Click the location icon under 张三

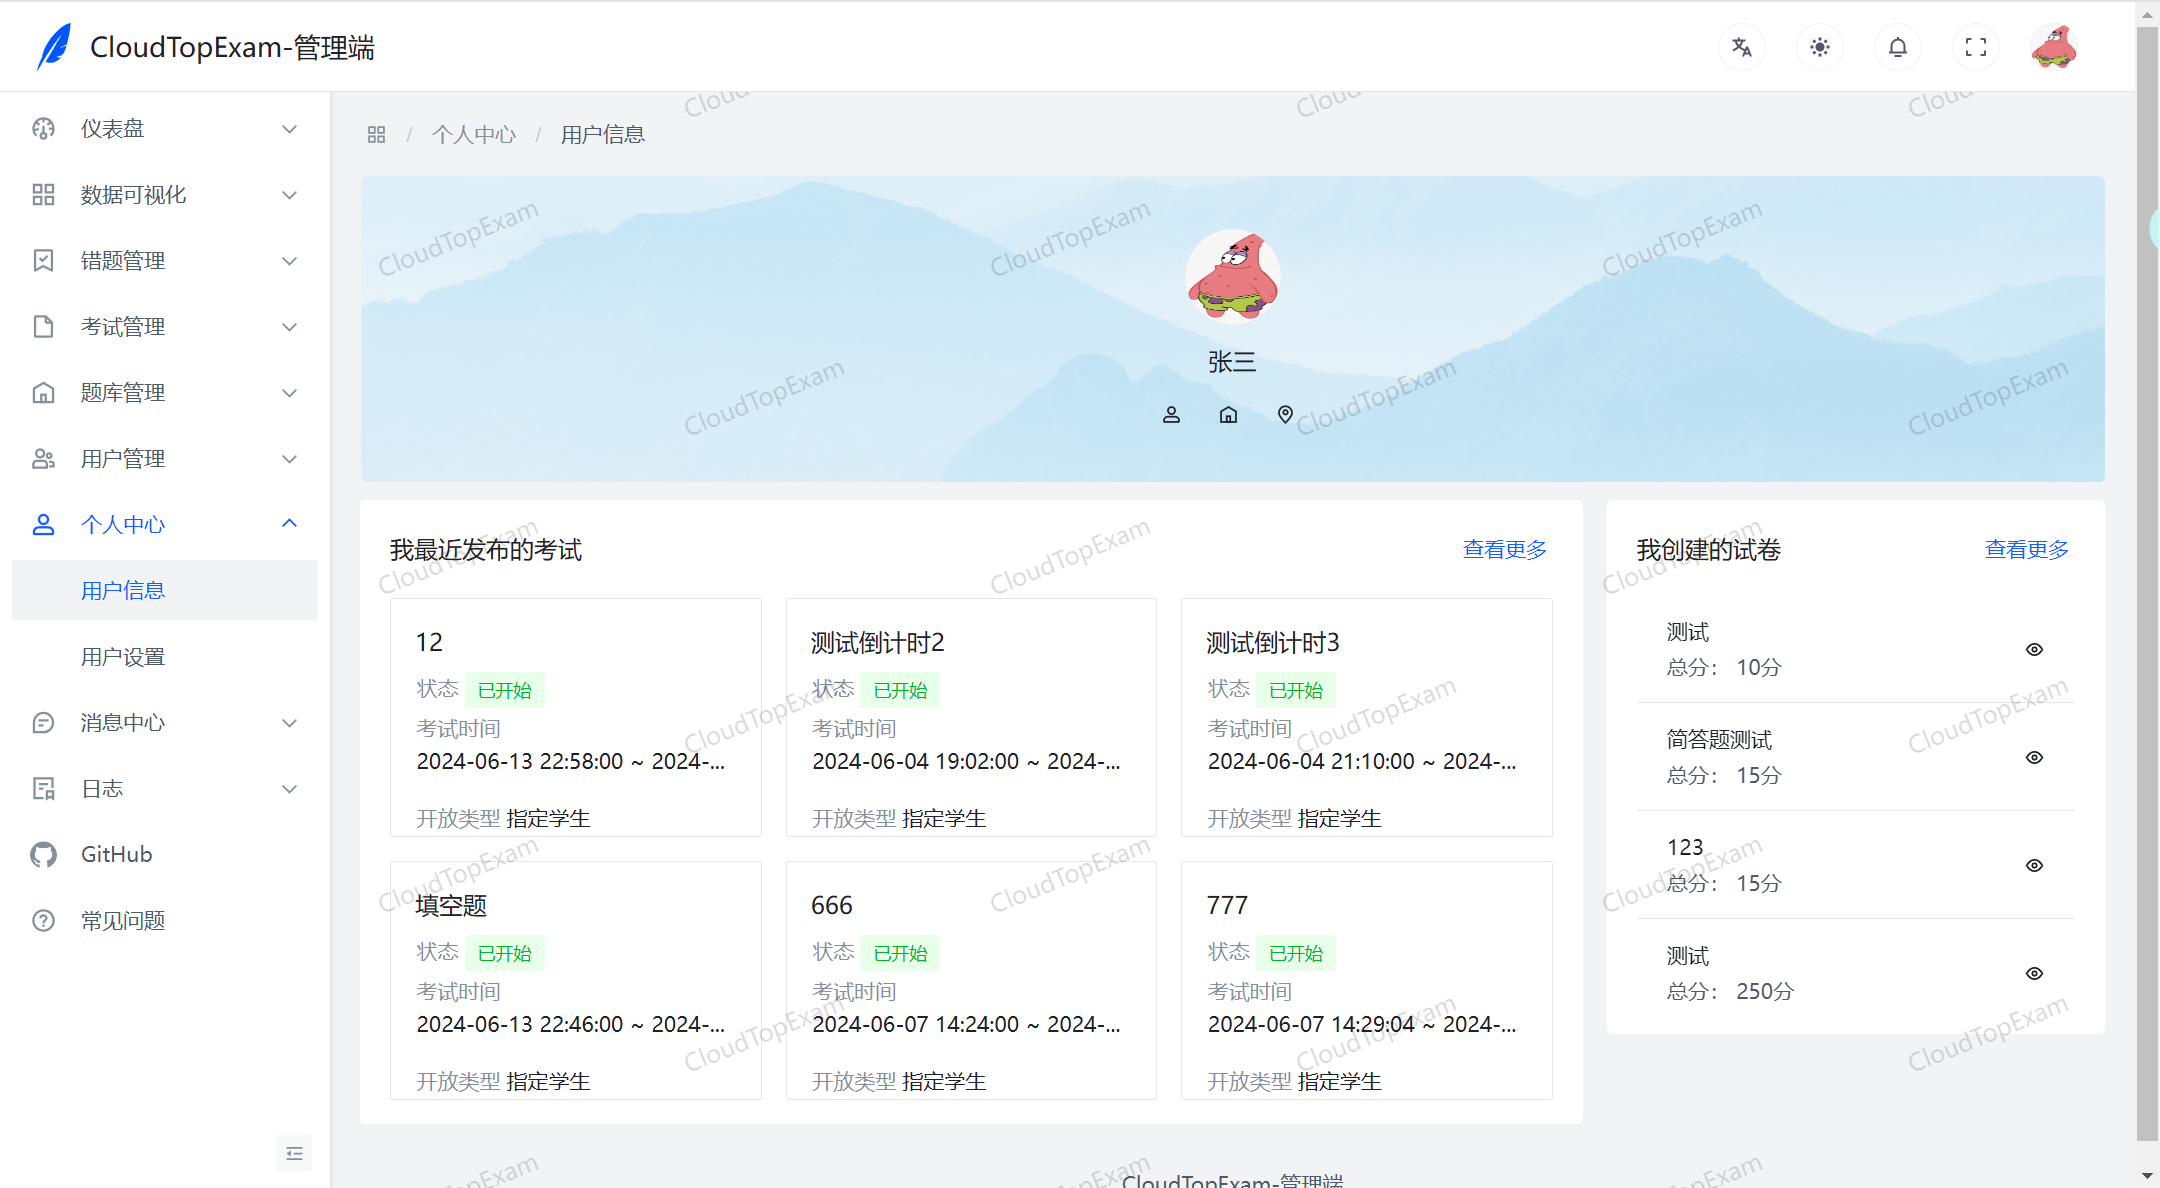[1285, 414]
